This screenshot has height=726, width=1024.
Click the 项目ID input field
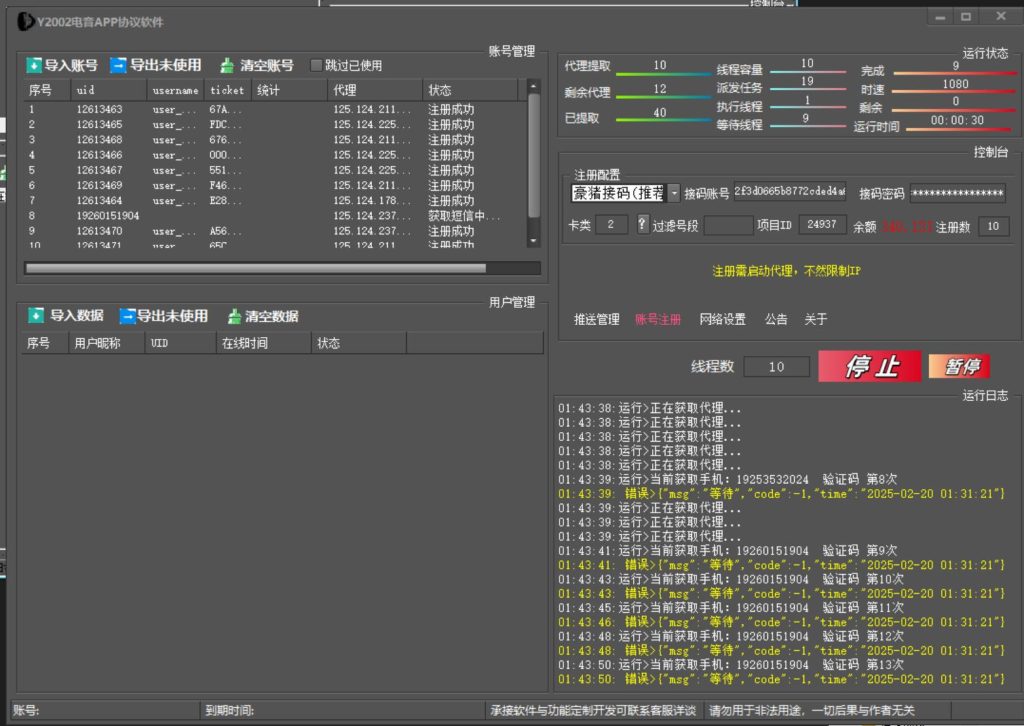pos(821,226)
